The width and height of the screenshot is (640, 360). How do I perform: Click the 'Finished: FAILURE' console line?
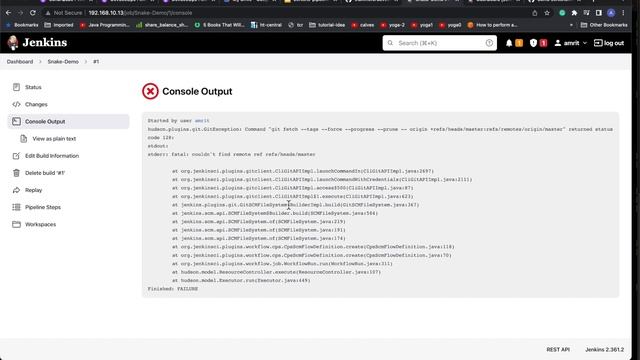coord(173,289)
